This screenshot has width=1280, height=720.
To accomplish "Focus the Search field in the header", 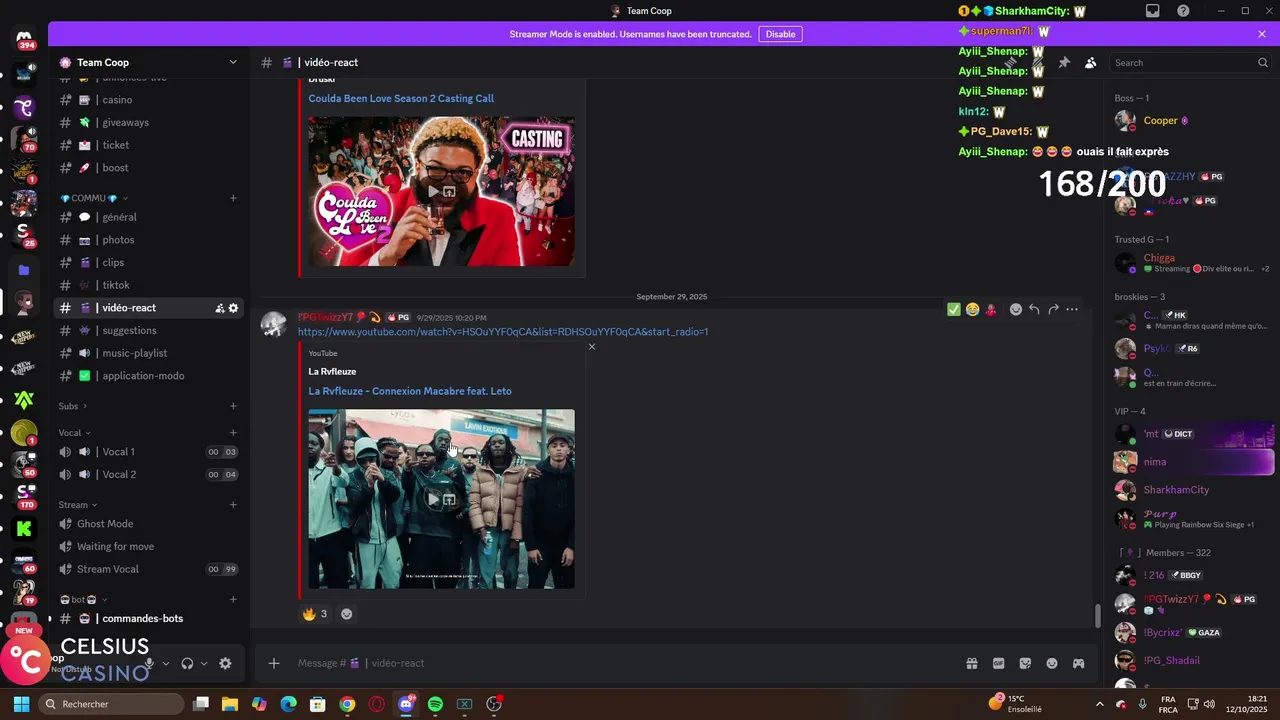I will (x=1190, y=62).
